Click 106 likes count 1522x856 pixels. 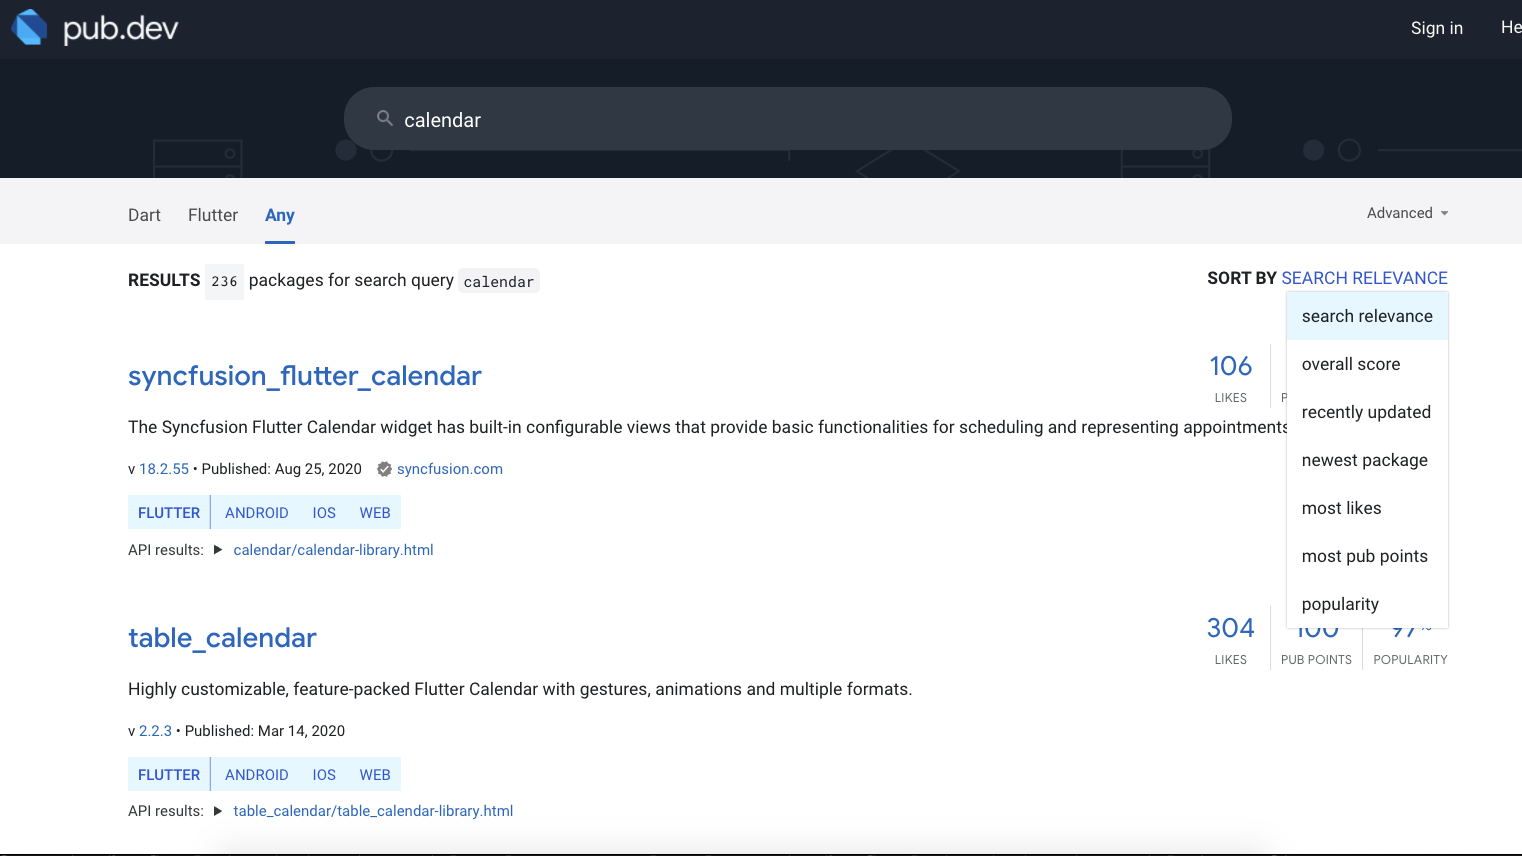point(1230,366)
